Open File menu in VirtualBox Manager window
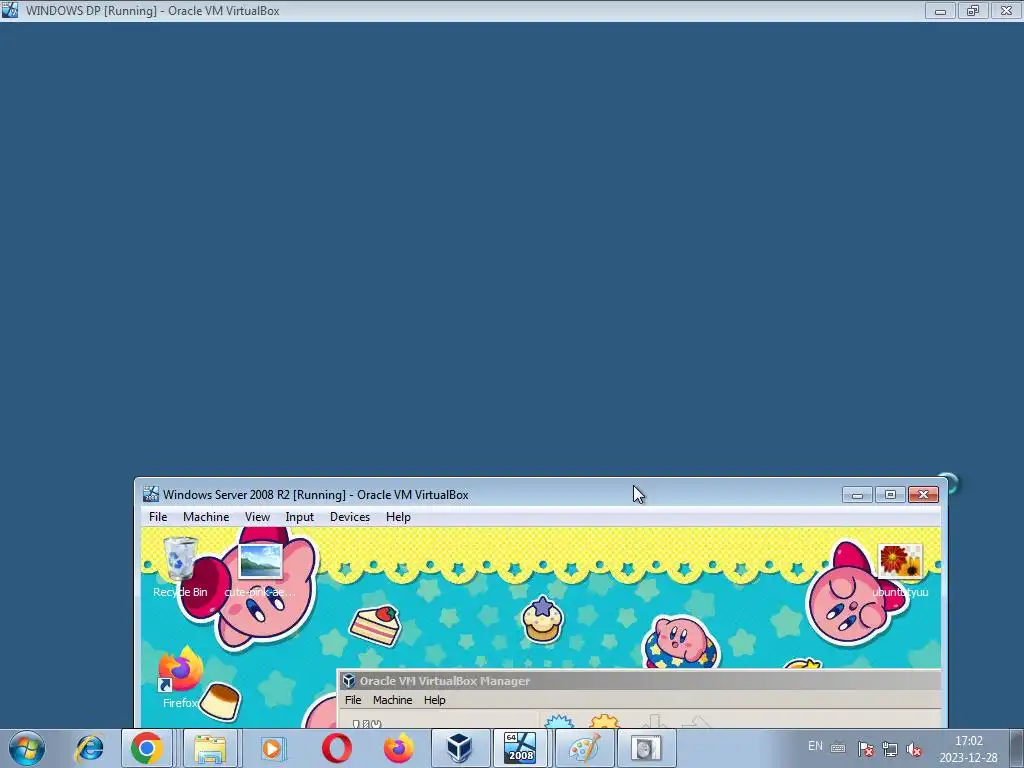The height and width of the screenshot is (768, 1024). click(353, 699)
